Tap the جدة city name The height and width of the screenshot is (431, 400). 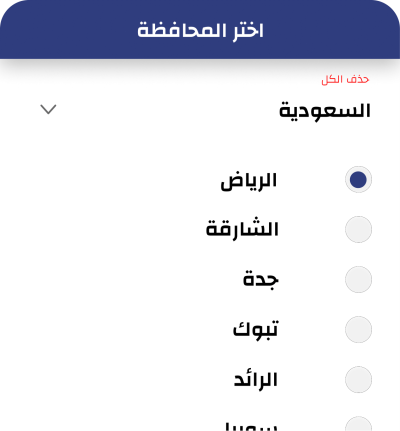tap(260, 279)
